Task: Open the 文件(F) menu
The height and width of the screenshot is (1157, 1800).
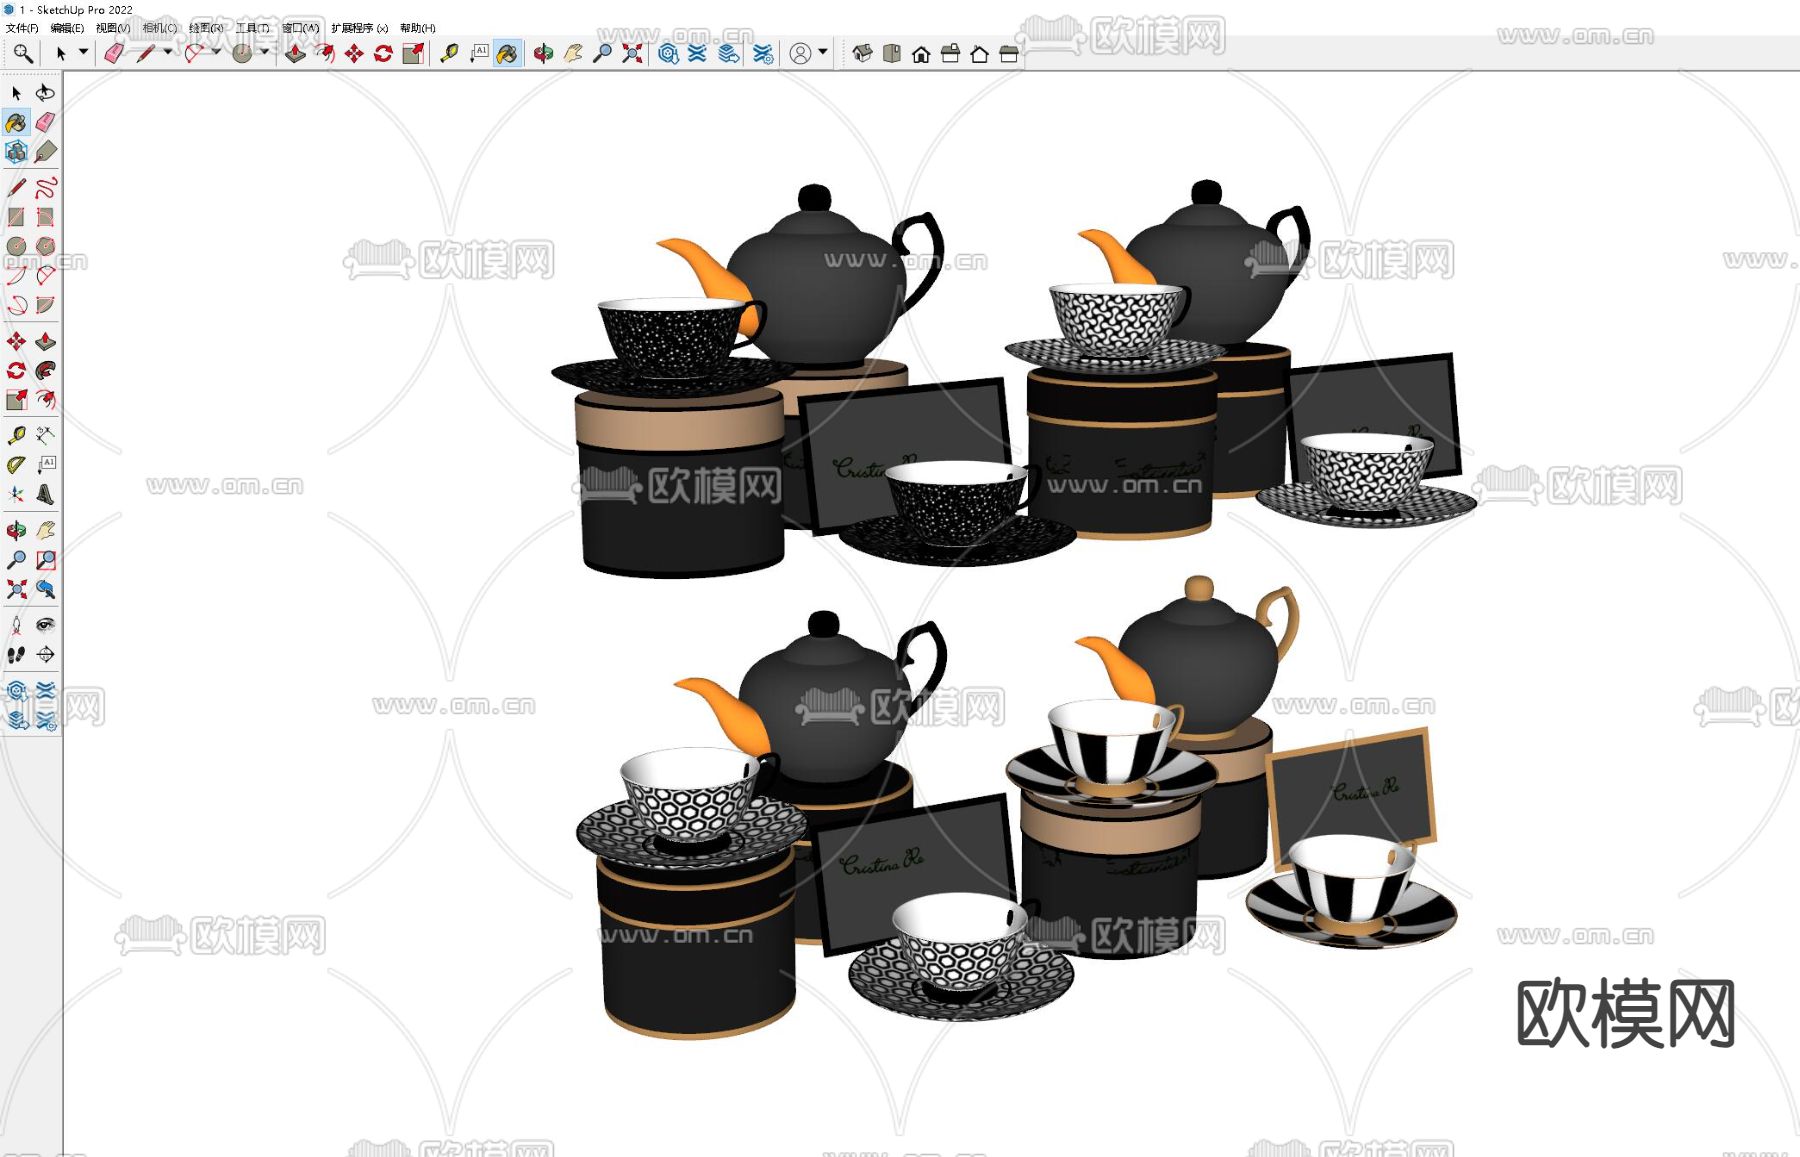Action: click(x=22, y=28)
